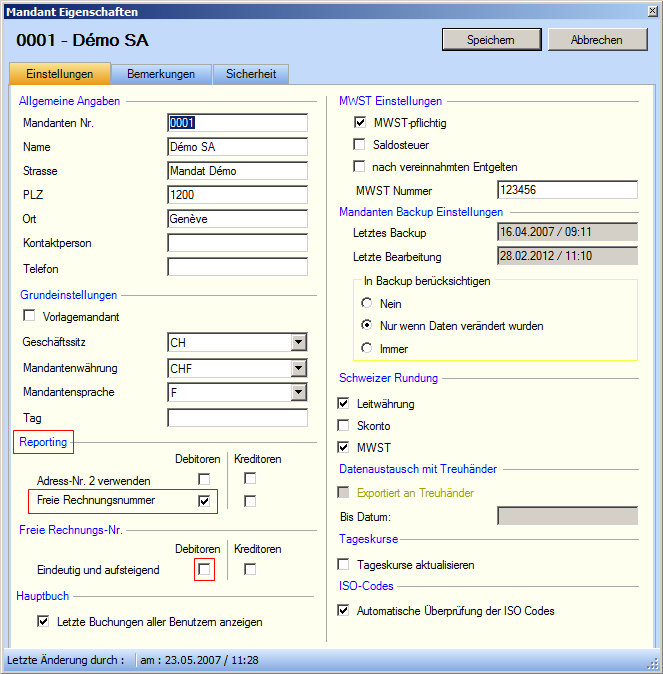Disable Automatische Überprüfung der ISO Codes
The height and width of the screenshot is (674, 663).
pos(345,611)
